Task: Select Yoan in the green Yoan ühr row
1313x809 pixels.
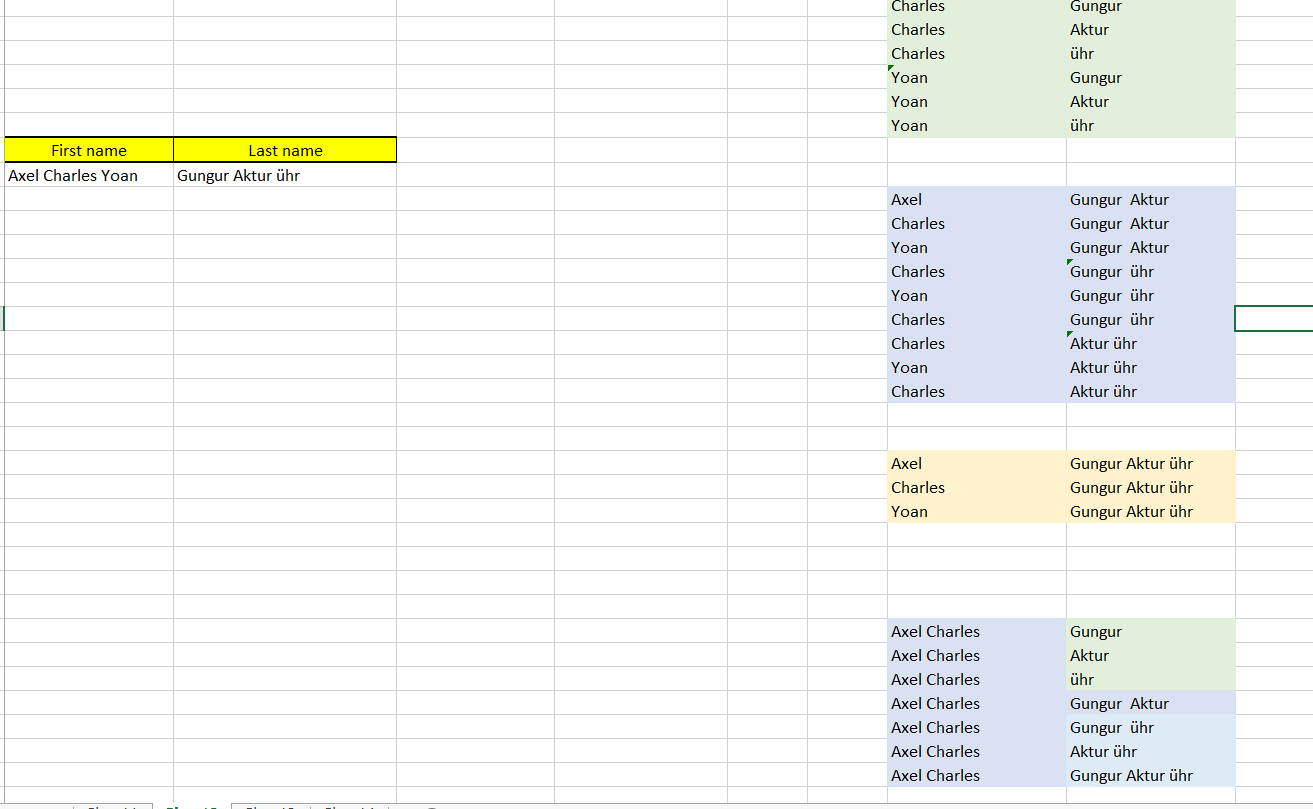Action: [x=977, y=125]
